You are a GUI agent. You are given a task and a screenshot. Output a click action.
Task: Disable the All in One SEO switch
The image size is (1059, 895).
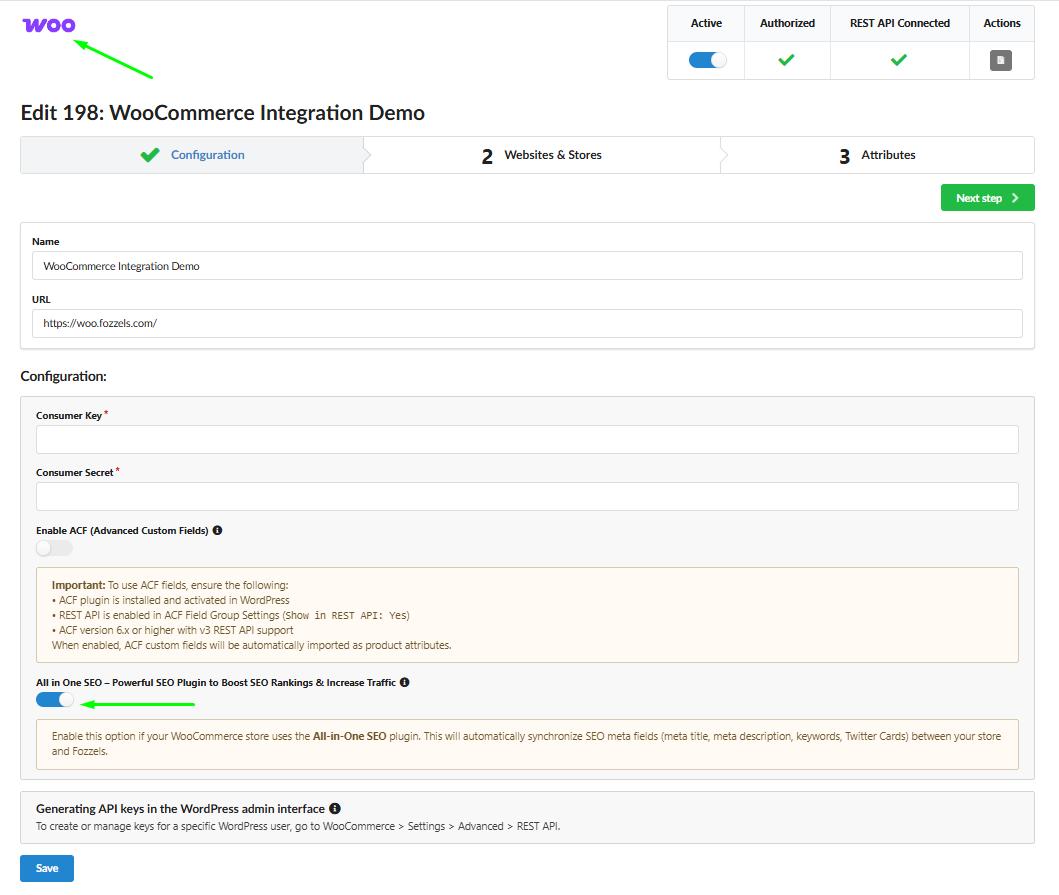[x=55, y=700]
